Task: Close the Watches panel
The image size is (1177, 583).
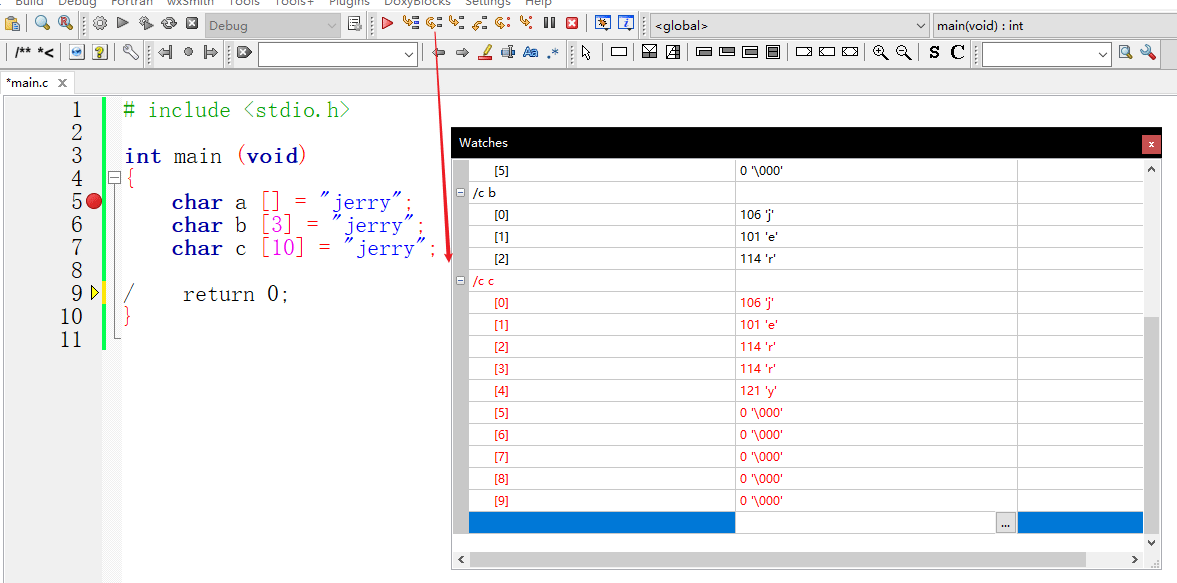Action: click(x=1151, y=144)
